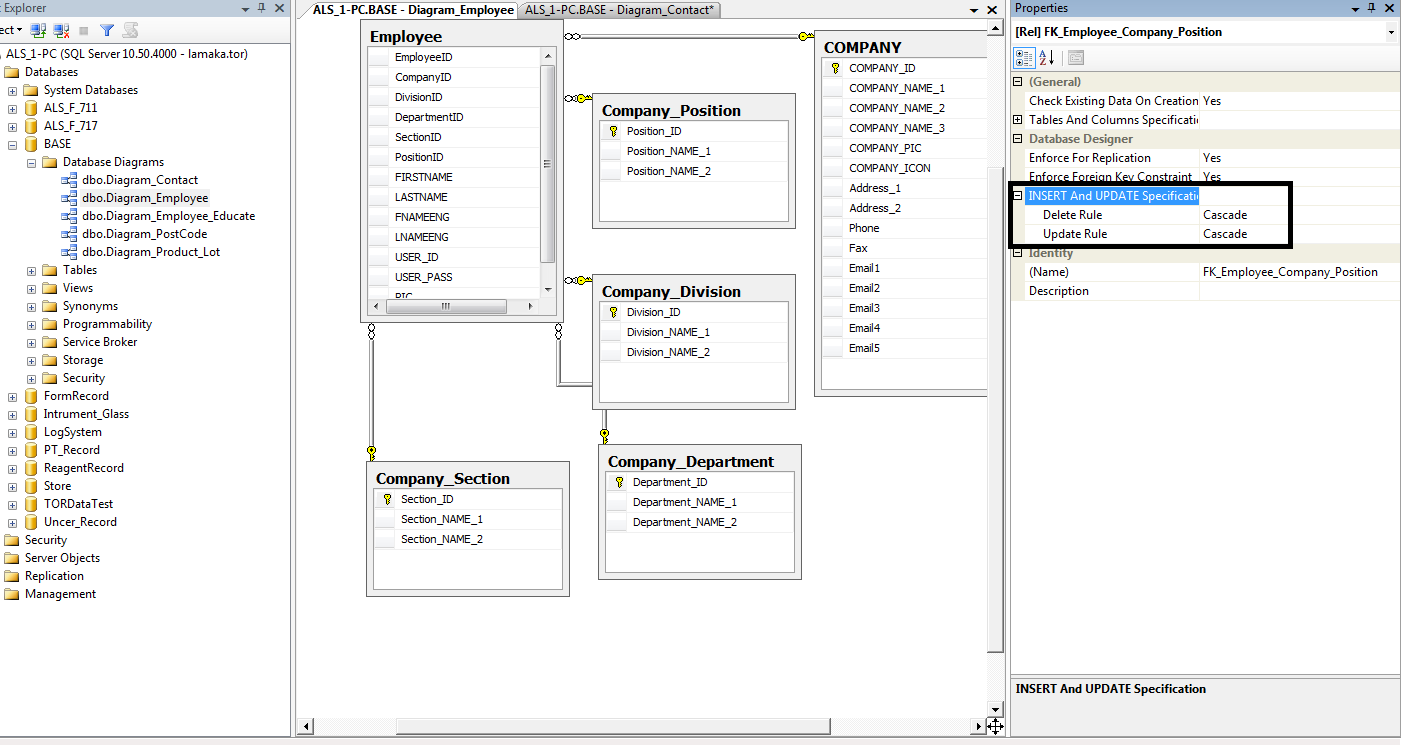Viewport: 1420px width, 745px height.
Task: Click the empty Description value field
Action: click(x=1299, y=291)
